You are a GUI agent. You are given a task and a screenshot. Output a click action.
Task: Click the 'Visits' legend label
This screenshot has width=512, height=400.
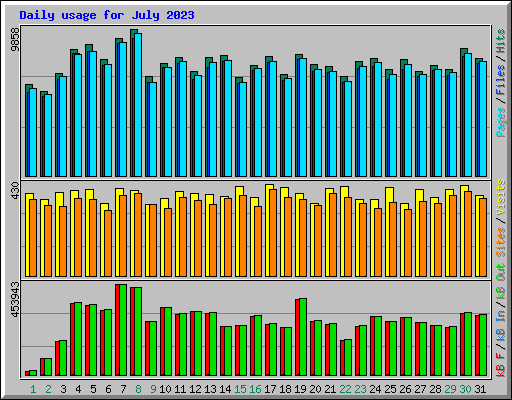click(x=501, y=197)
